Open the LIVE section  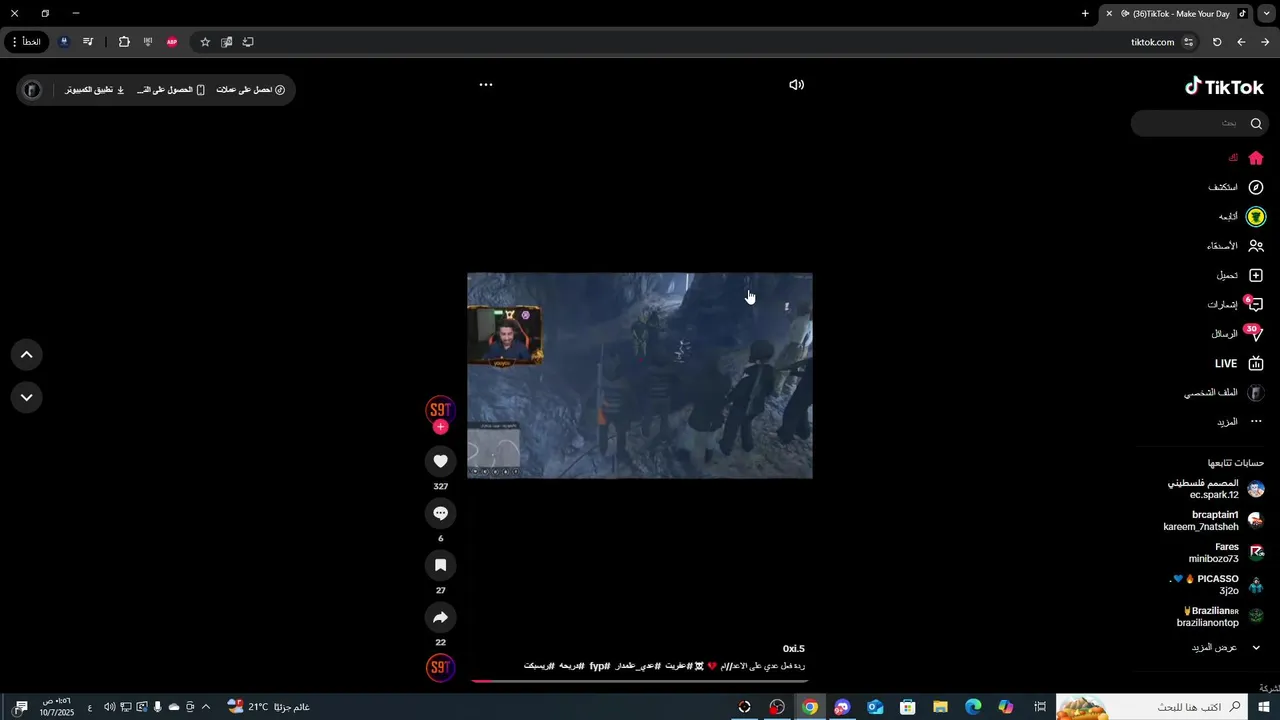[1240, 364]
